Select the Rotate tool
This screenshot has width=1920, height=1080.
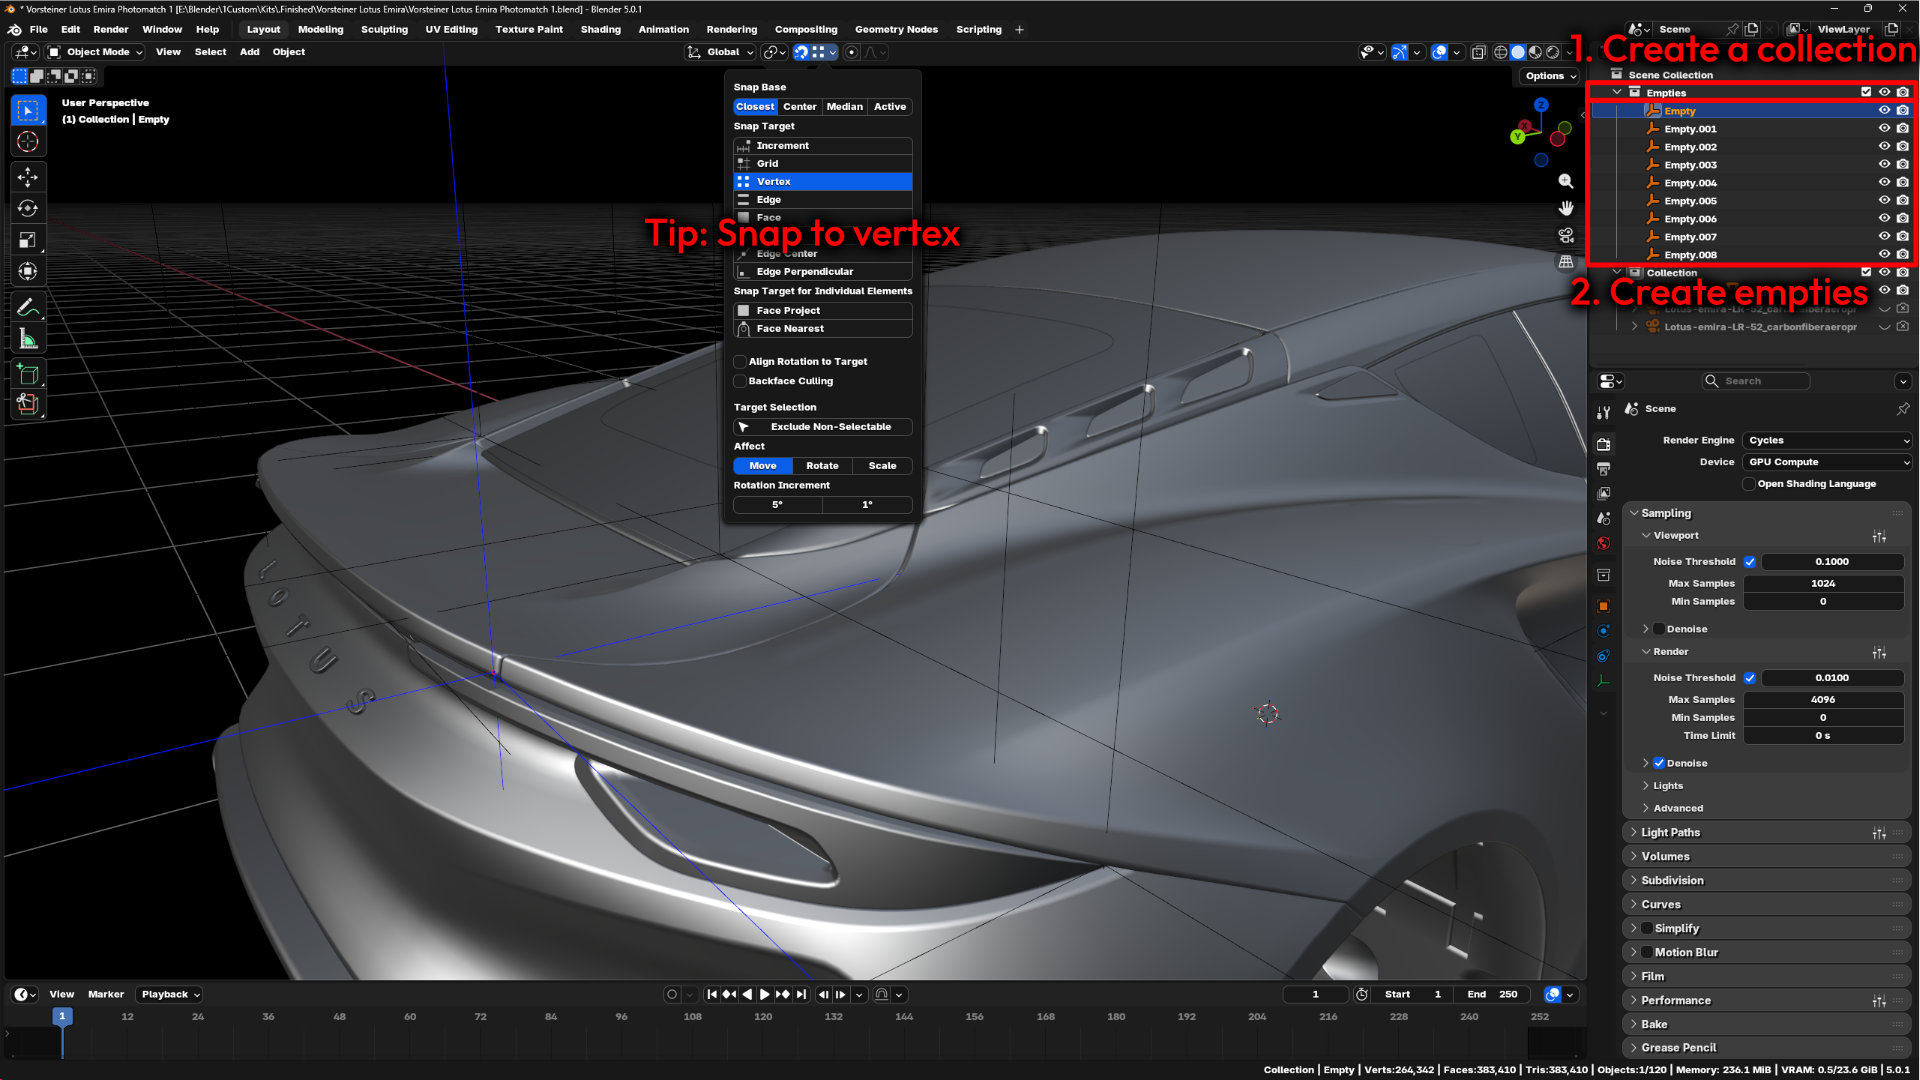click(x=28, y=208)
